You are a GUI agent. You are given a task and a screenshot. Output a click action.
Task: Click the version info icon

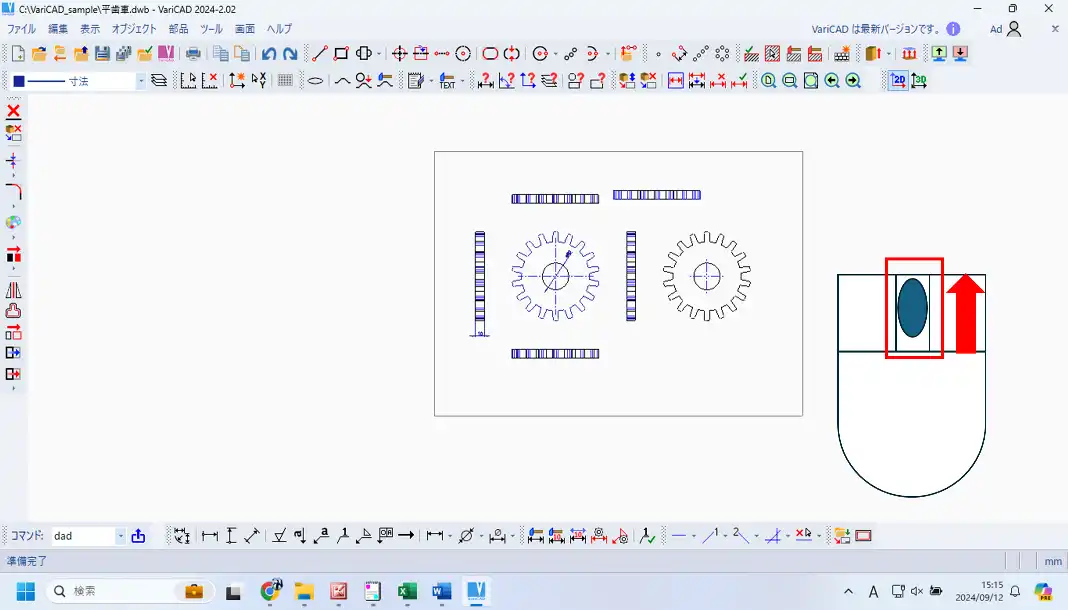tap(953, 29)
